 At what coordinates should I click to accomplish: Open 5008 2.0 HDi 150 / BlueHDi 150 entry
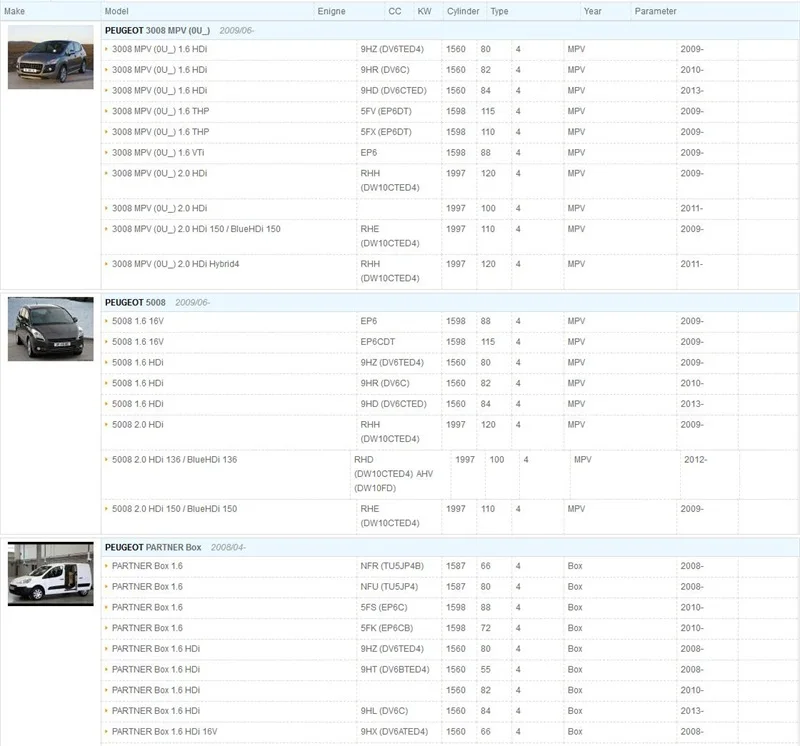(174, 509)
